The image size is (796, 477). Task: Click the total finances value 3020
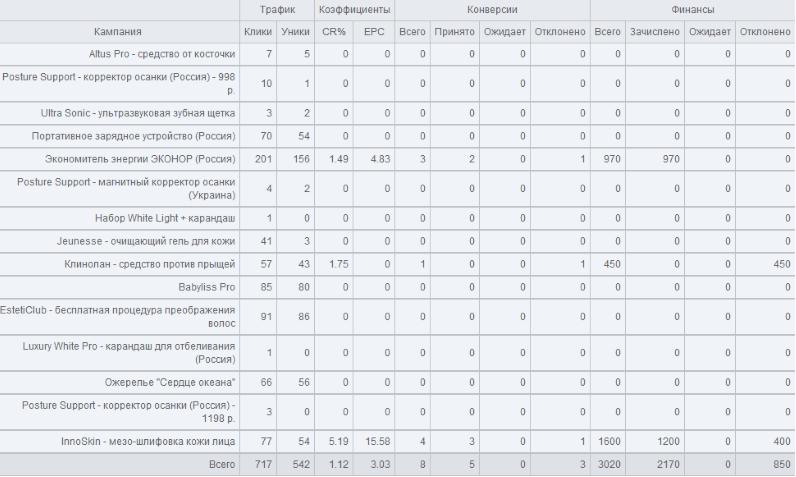pyautogui.click(x=609, y=464)
